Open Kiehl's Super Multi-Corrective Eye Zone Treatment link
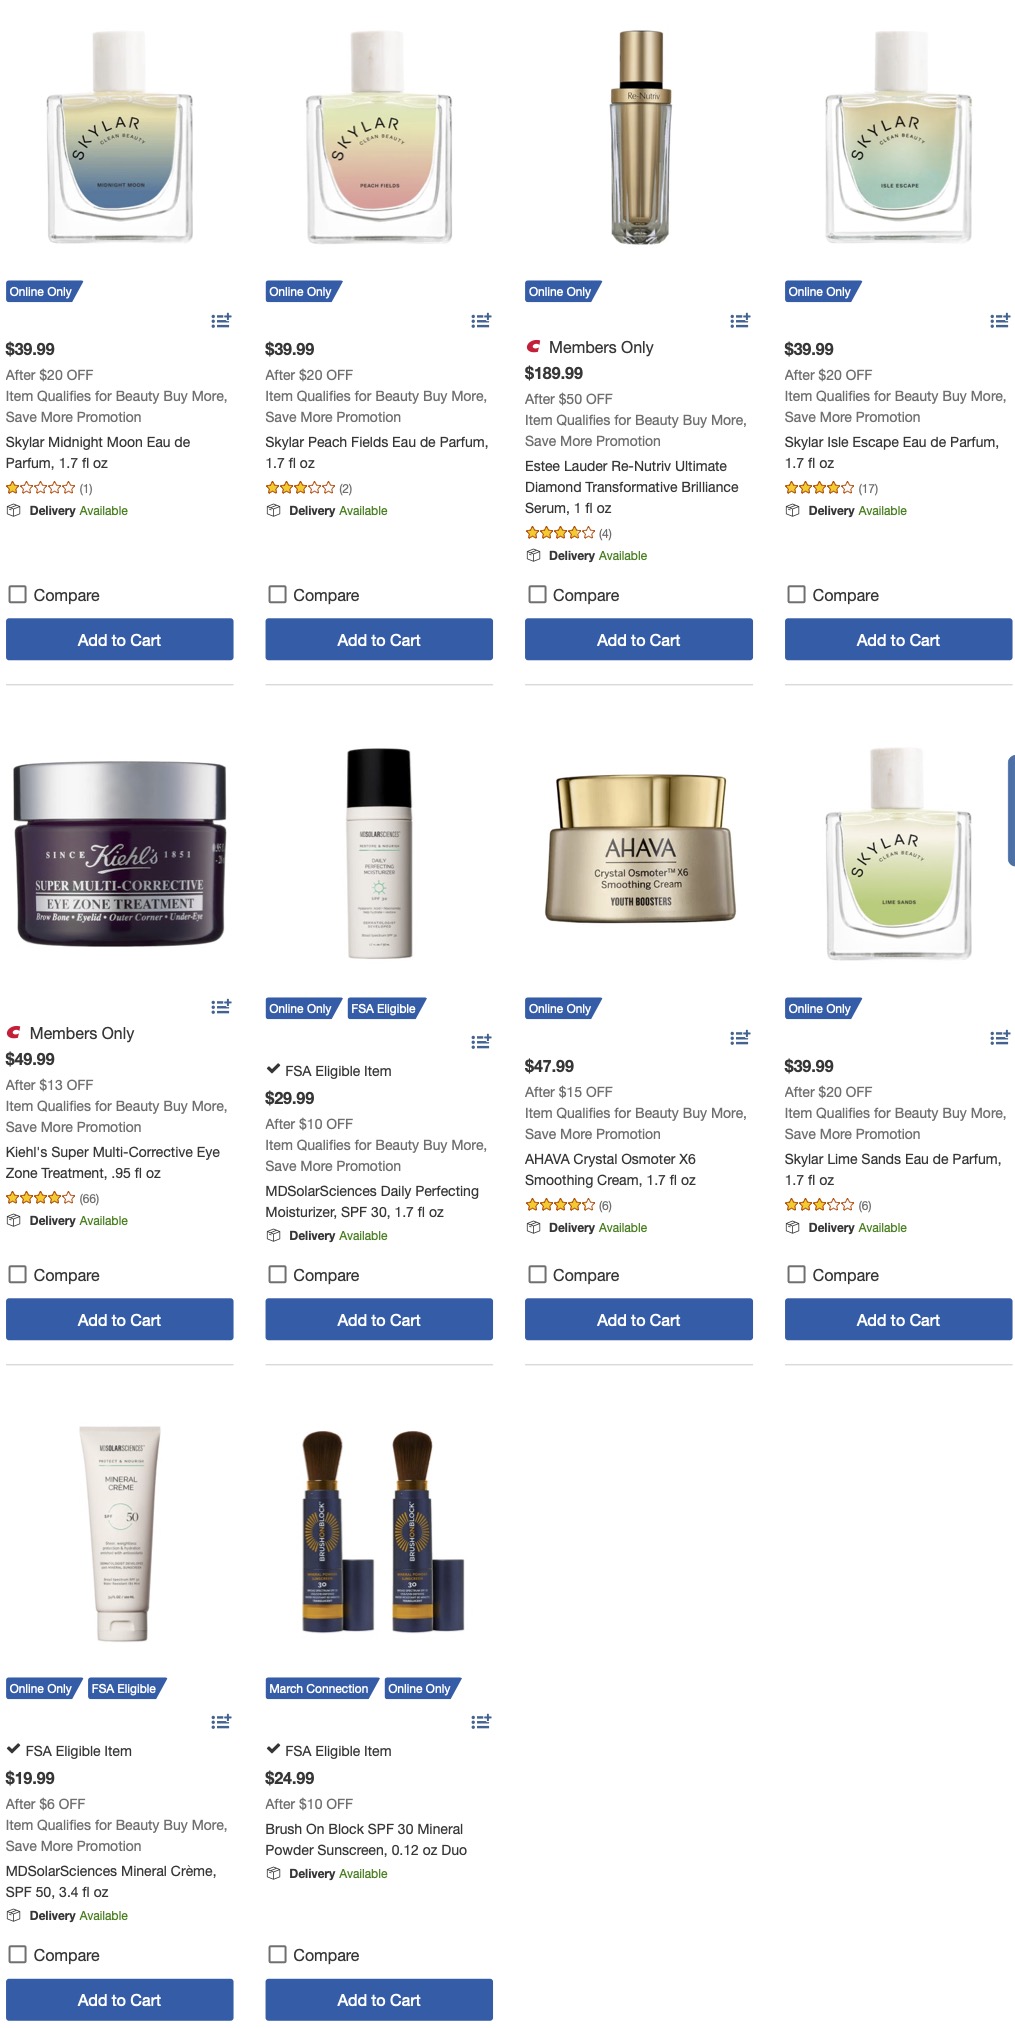Screen dimensions: 1015x2028 click(x=113, y=1162)
